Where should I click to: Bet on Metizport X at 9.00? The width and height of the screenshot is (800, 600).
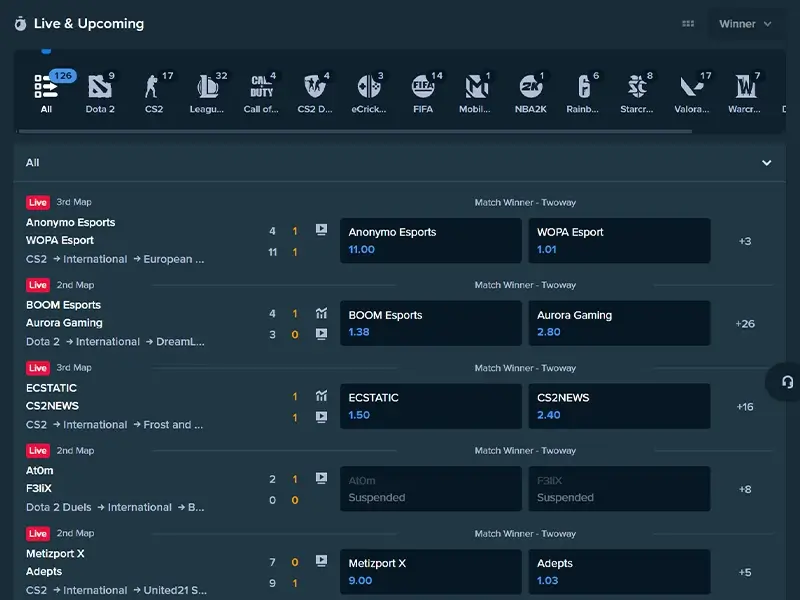tap(431, 572)
